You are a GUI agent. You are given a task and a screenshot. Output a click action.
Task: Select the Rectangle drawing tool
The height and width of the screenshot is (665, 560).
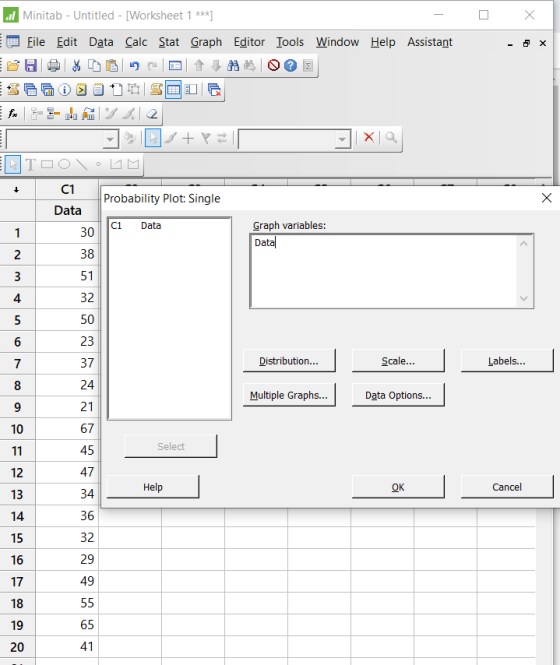[x=47, y=164]
